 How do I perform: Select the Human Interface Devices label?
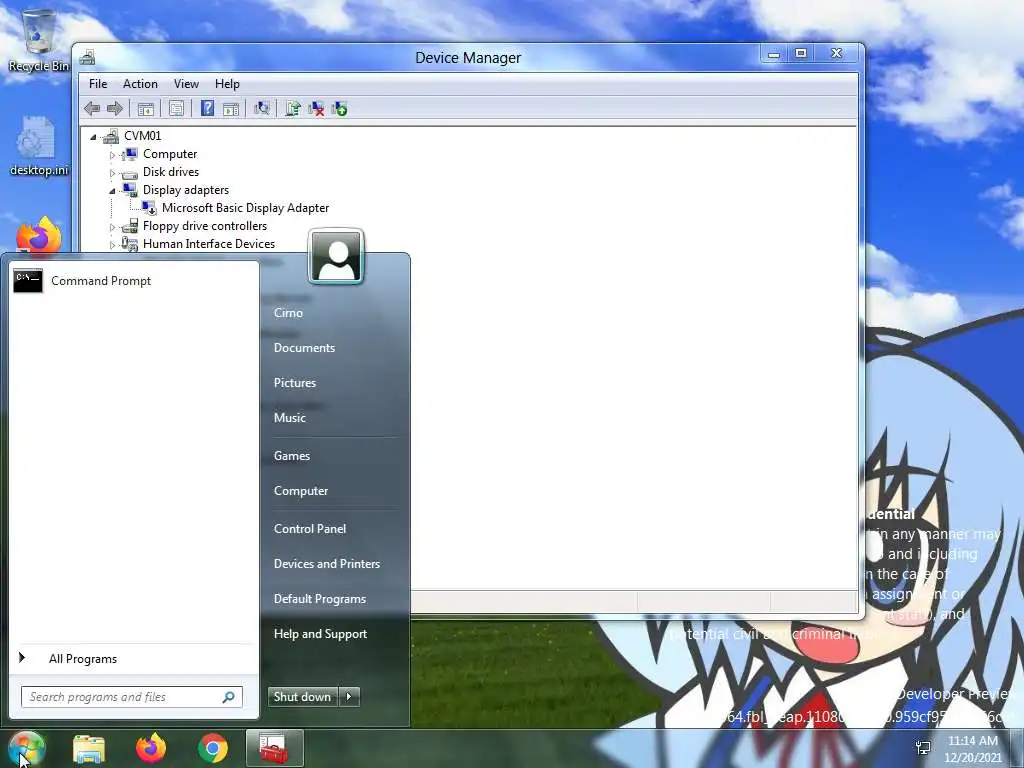click(x=208, y=244)
